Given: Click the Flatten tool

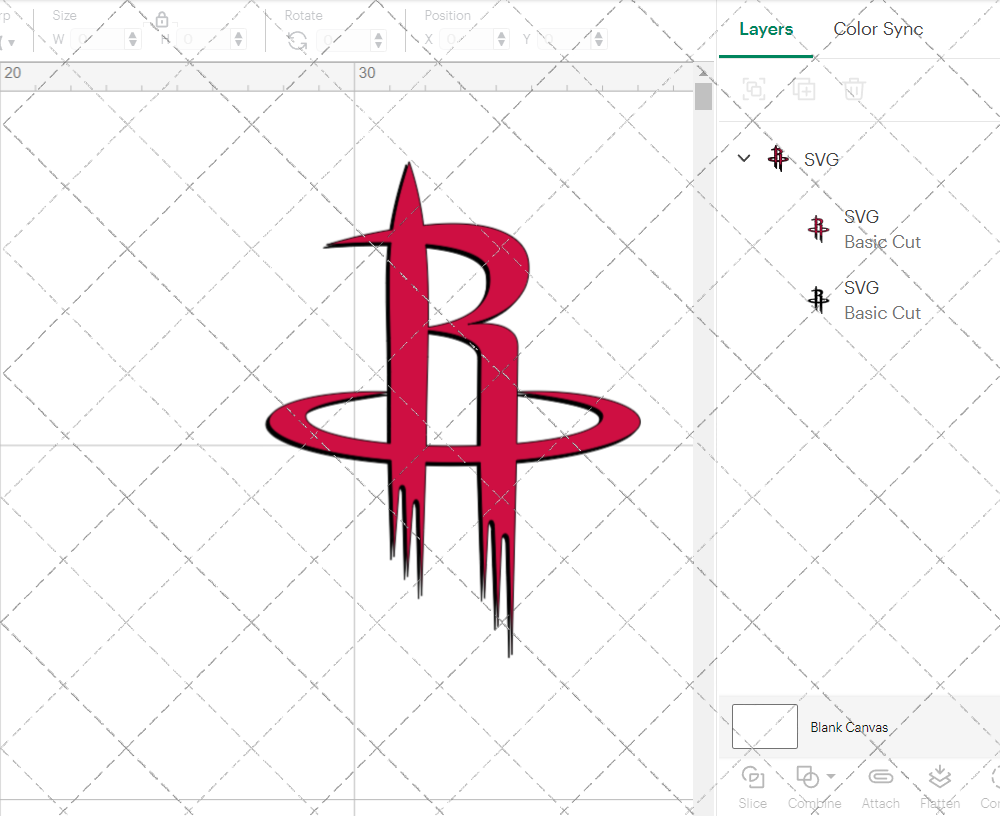Looking at the screenshot, I should (x=939, y=787).
